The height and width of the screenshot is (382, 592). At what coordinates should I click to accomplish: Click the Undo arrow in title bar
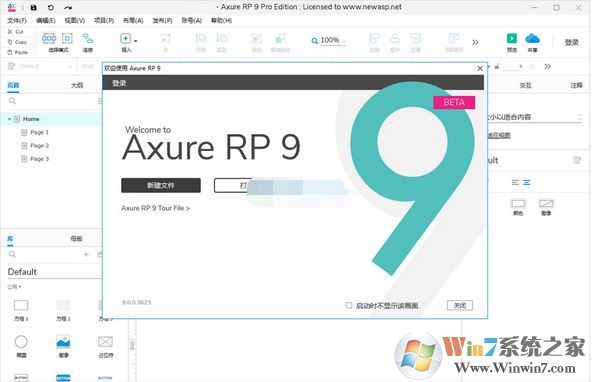[51, 7]
